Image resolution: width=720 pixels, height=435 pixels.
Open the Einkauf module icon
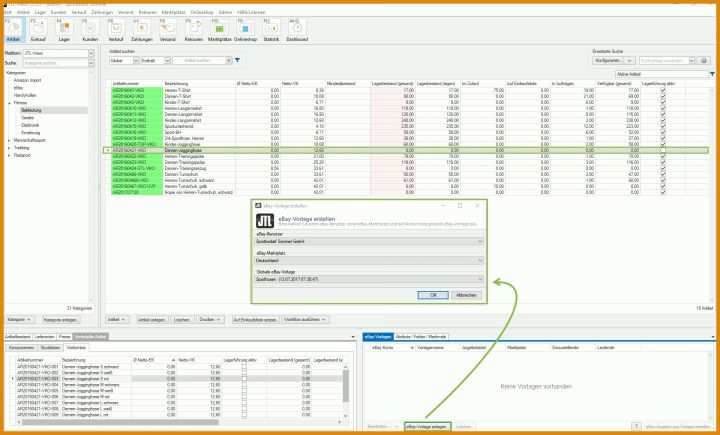[38, 30]
